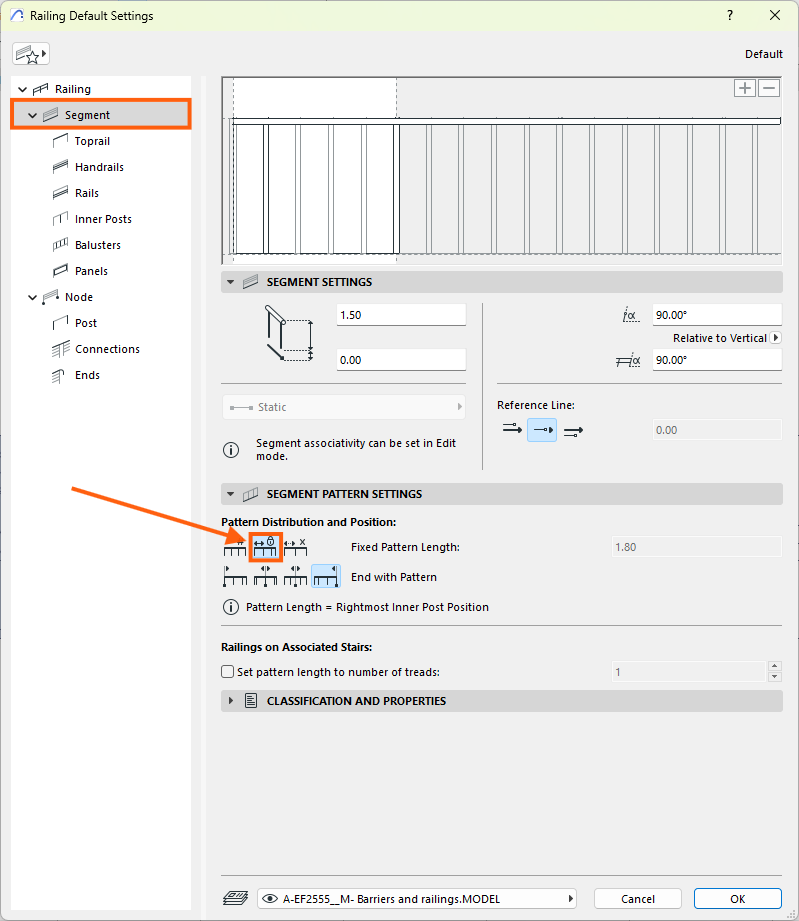The height and width of the screenshot is (921, 799).
Task: Open the Relative to Vertical arrow menu
Action: (776, 338)
